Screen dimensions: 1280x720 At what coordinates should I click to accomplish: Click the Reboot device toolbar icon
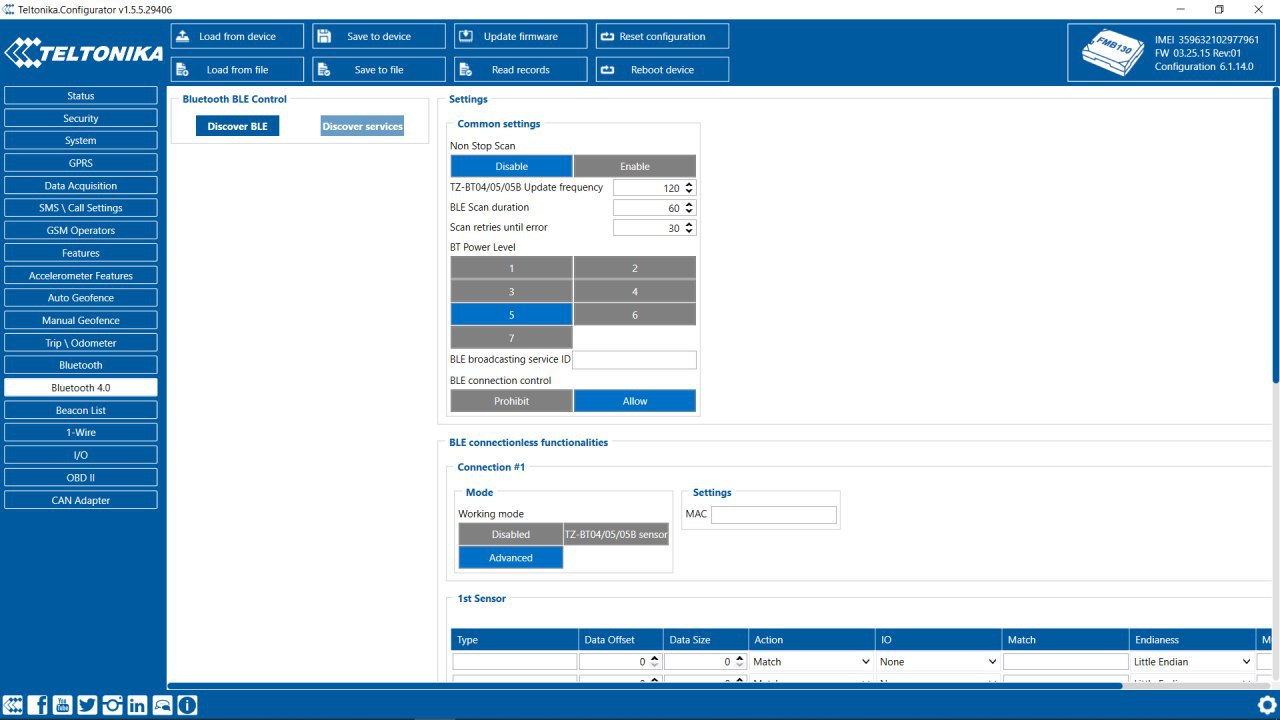(x=607, y=70)
